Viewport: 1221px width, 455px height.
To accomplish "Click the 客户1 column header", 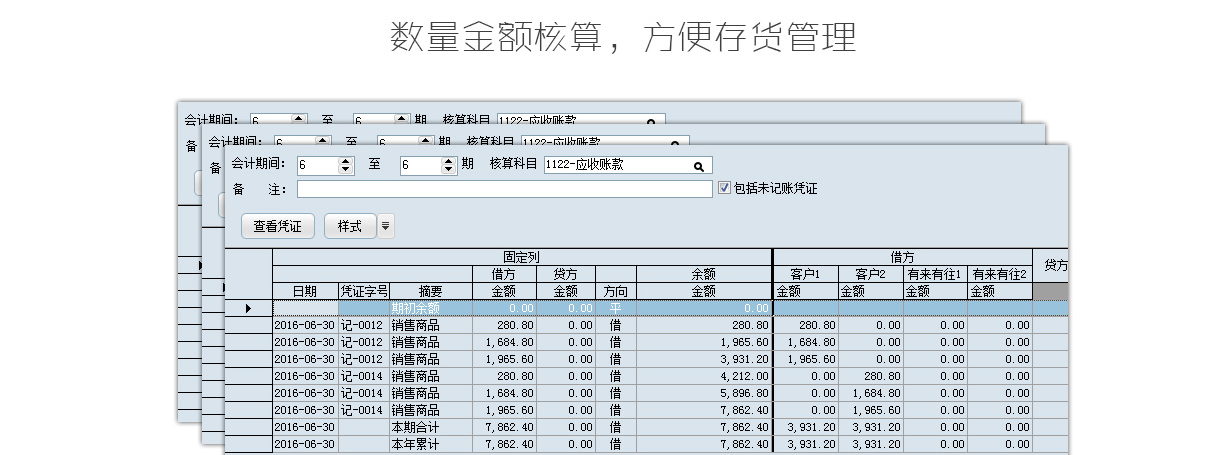I will point(806,274).
